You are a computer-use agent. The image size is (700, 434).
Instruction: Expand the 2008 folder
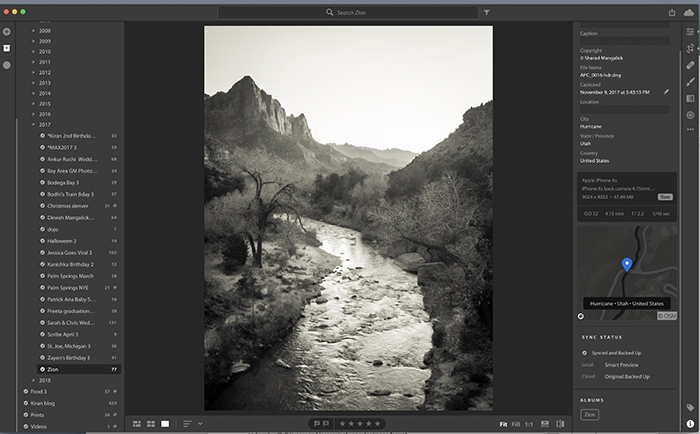point(33,31)
